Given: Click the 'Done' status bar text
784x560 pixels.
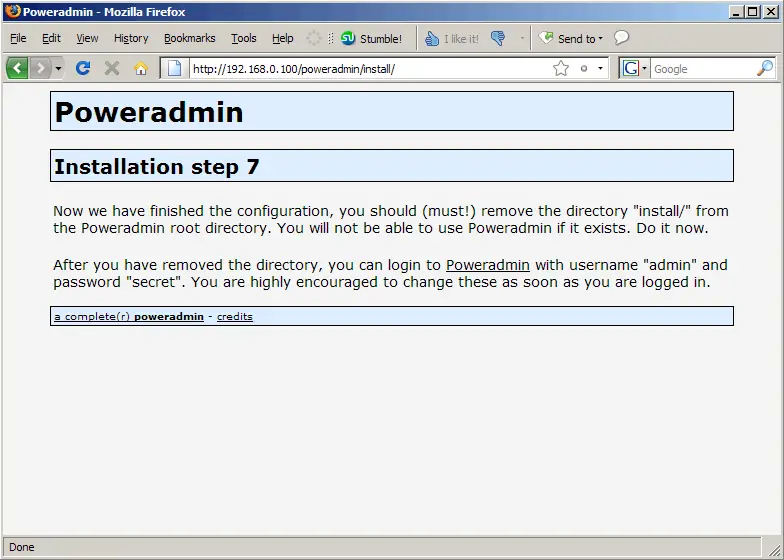Looking at the screenshot, I should (x=22, y=547).
